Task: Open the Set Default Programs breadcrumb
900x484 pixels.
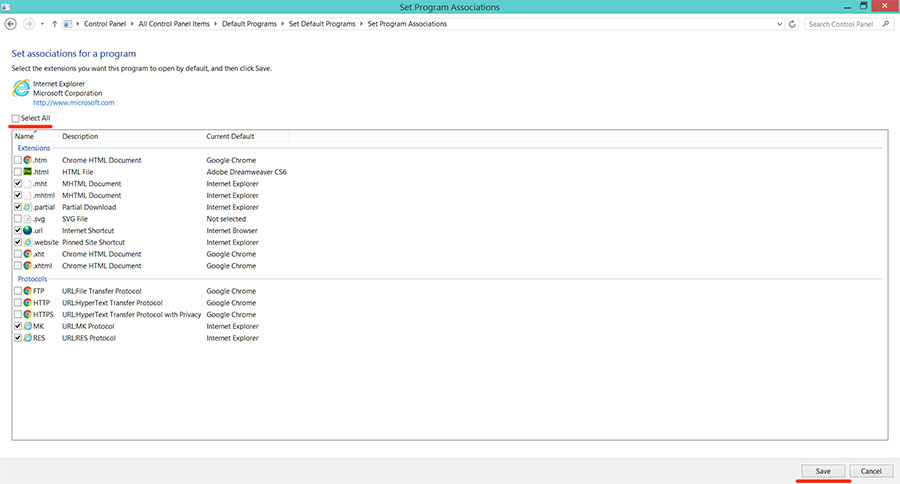Action: pos(322,24)
